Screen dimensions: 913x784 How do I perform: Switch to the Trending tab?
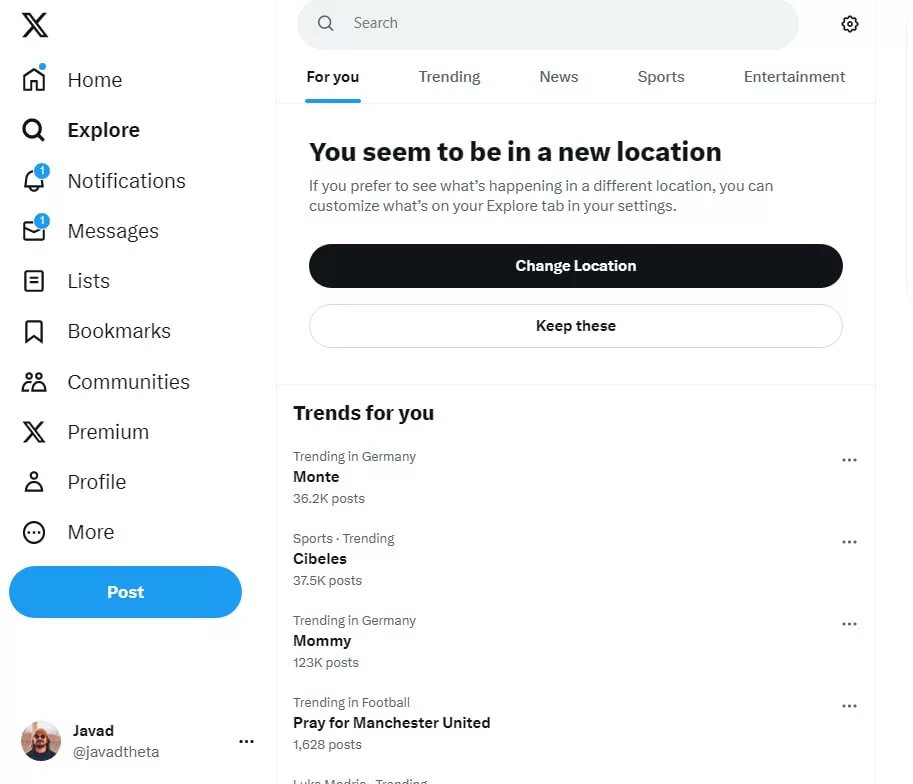point(449,77)
